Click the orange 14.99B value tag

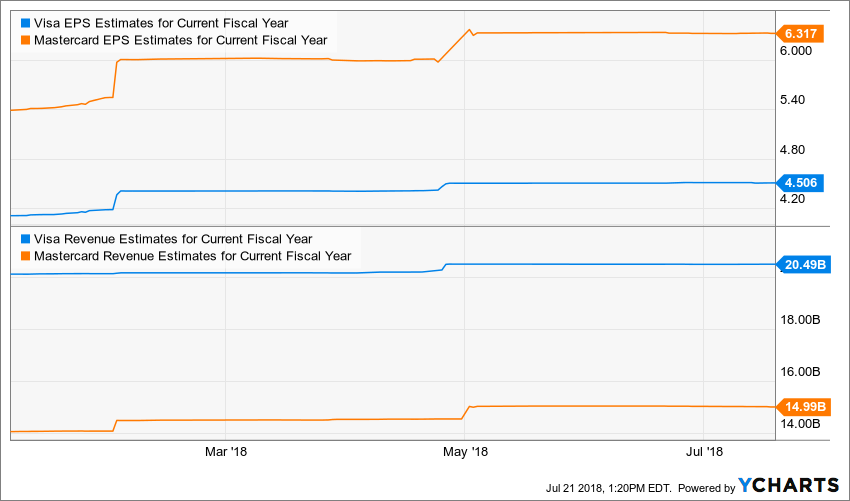tap(804, 406)
